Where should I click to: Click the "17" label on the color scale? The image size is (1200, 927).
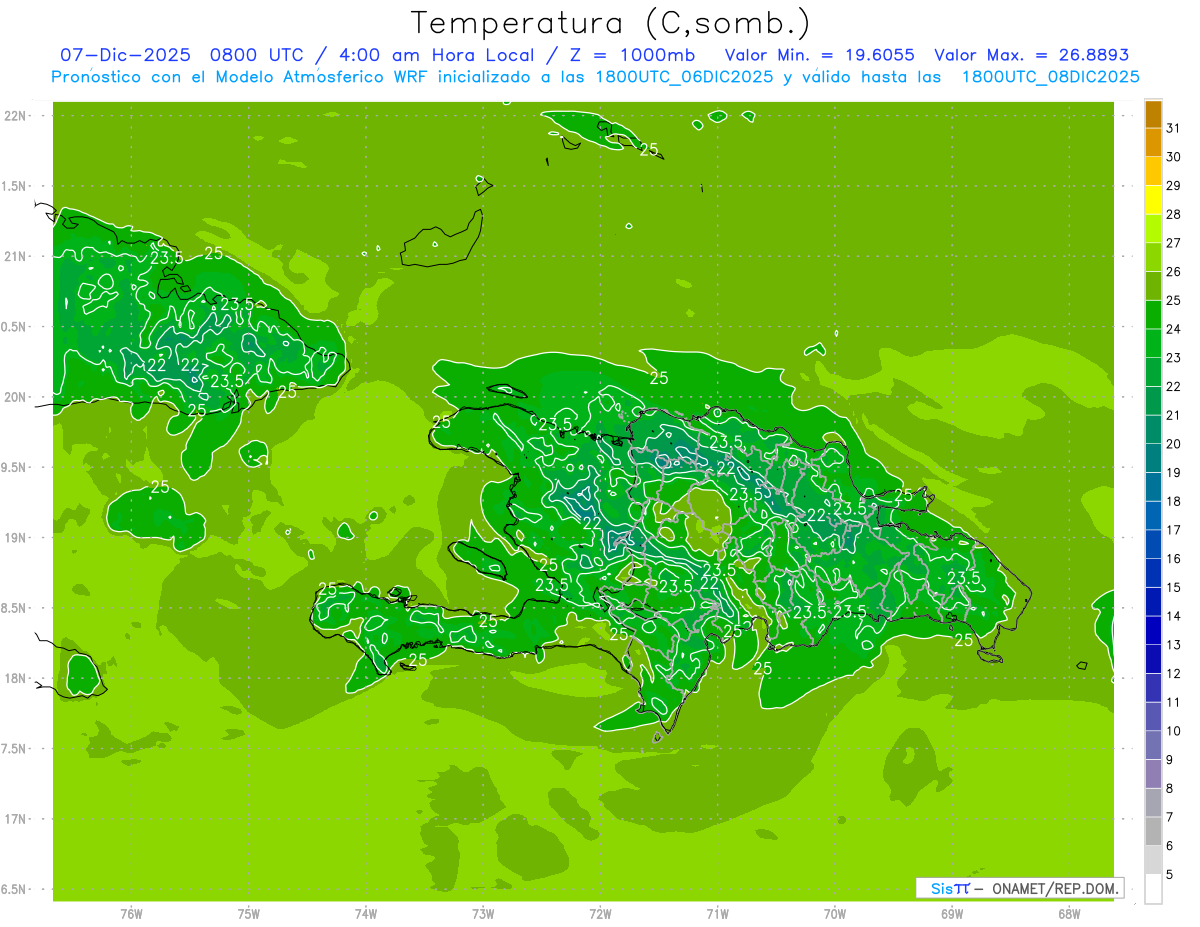[x=1173, y=530]
